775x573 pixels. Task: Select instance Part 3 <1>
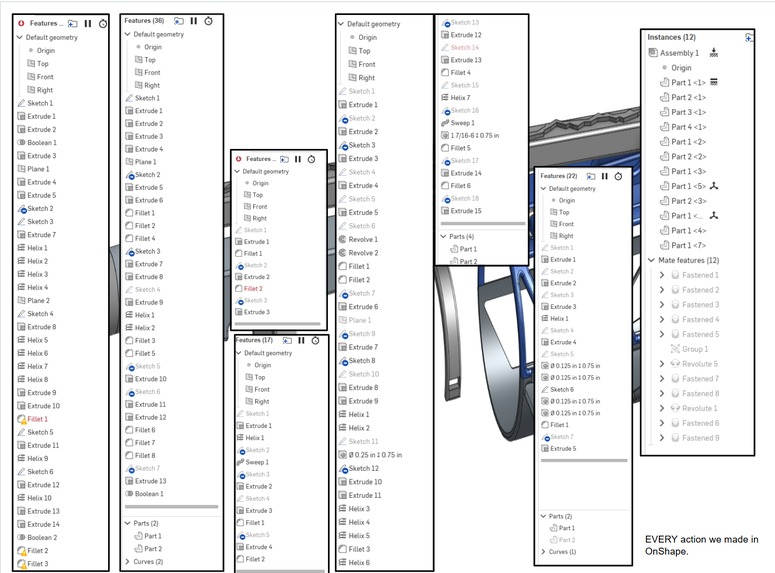pyautogui.click(x=689, y=112)
